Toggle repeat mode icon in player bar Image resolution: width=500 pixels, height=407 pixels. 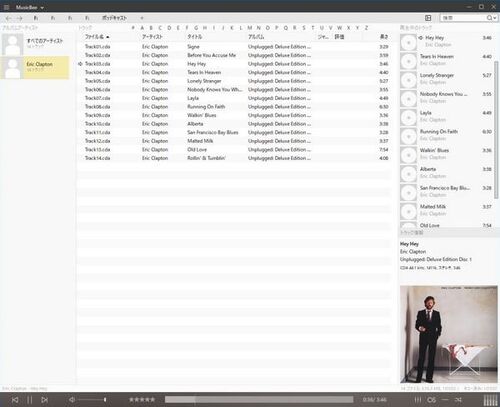click(x=445, y=399)
